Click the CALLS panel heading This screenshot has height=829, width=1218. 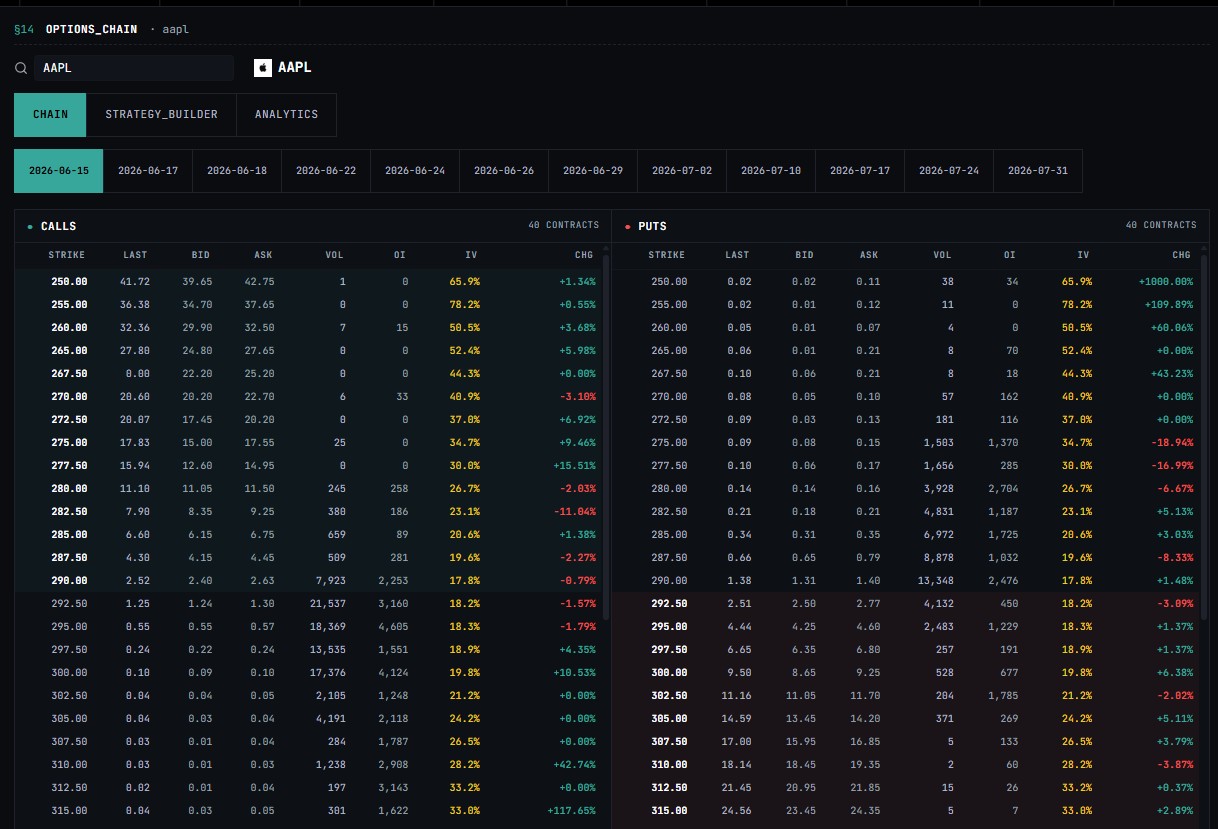[x=58, y=227]
